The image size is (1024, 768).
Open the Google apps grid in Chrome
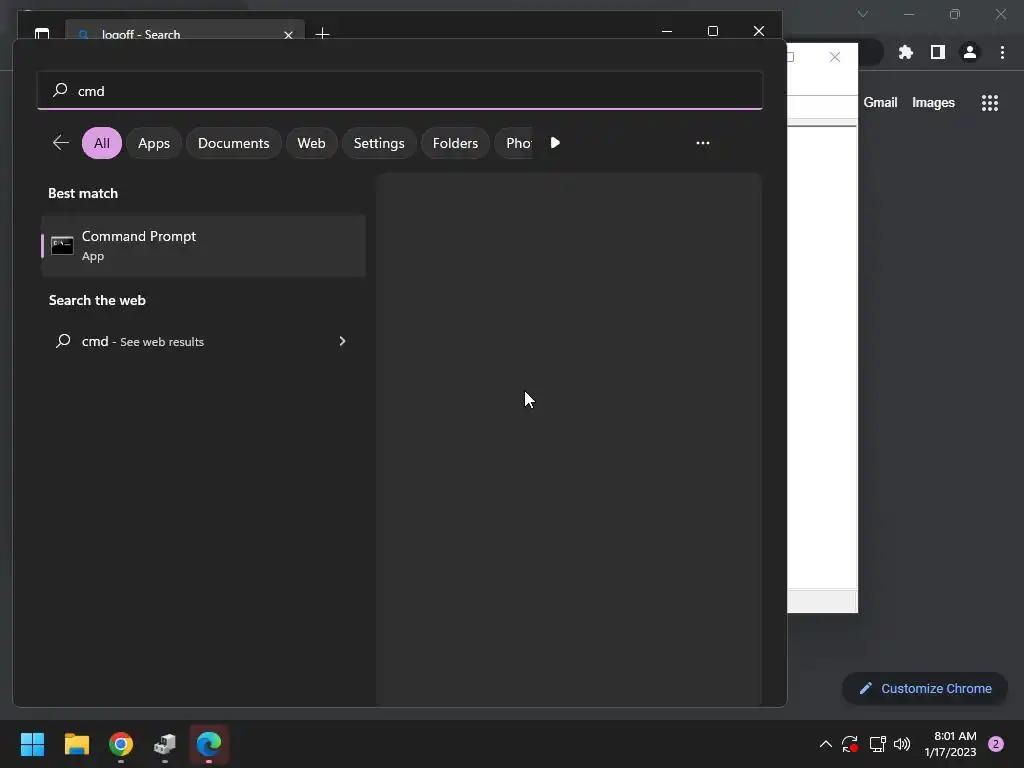coord(989,103)
